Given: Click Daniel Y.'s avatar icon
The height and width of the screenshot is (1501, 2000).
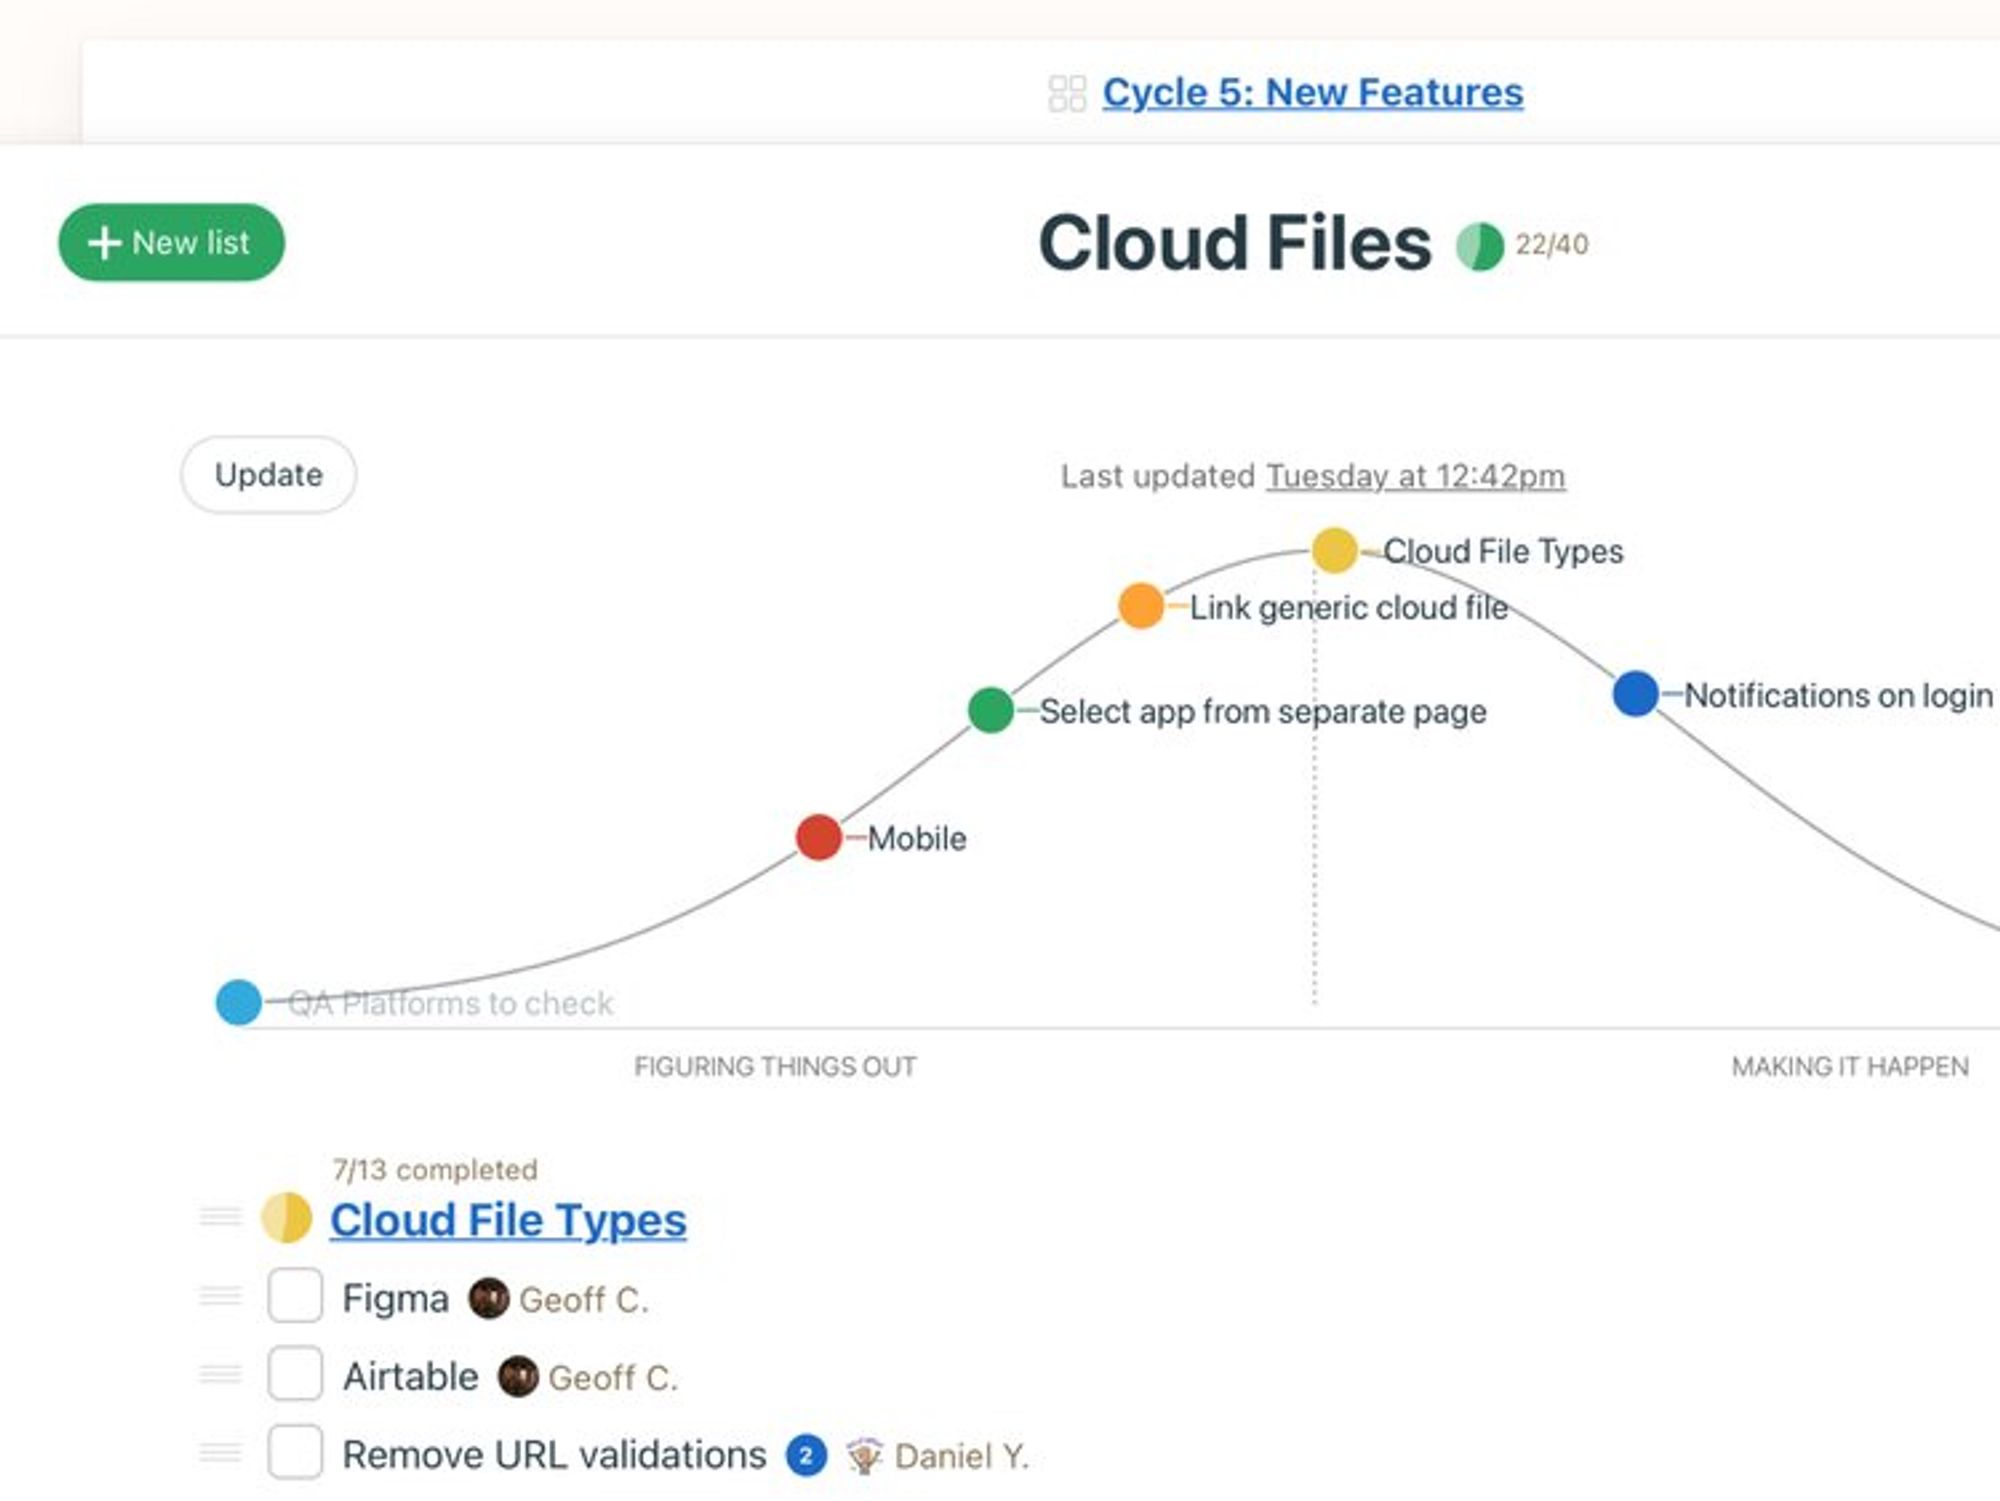Looking at the screenshot, I should 864,1456.
